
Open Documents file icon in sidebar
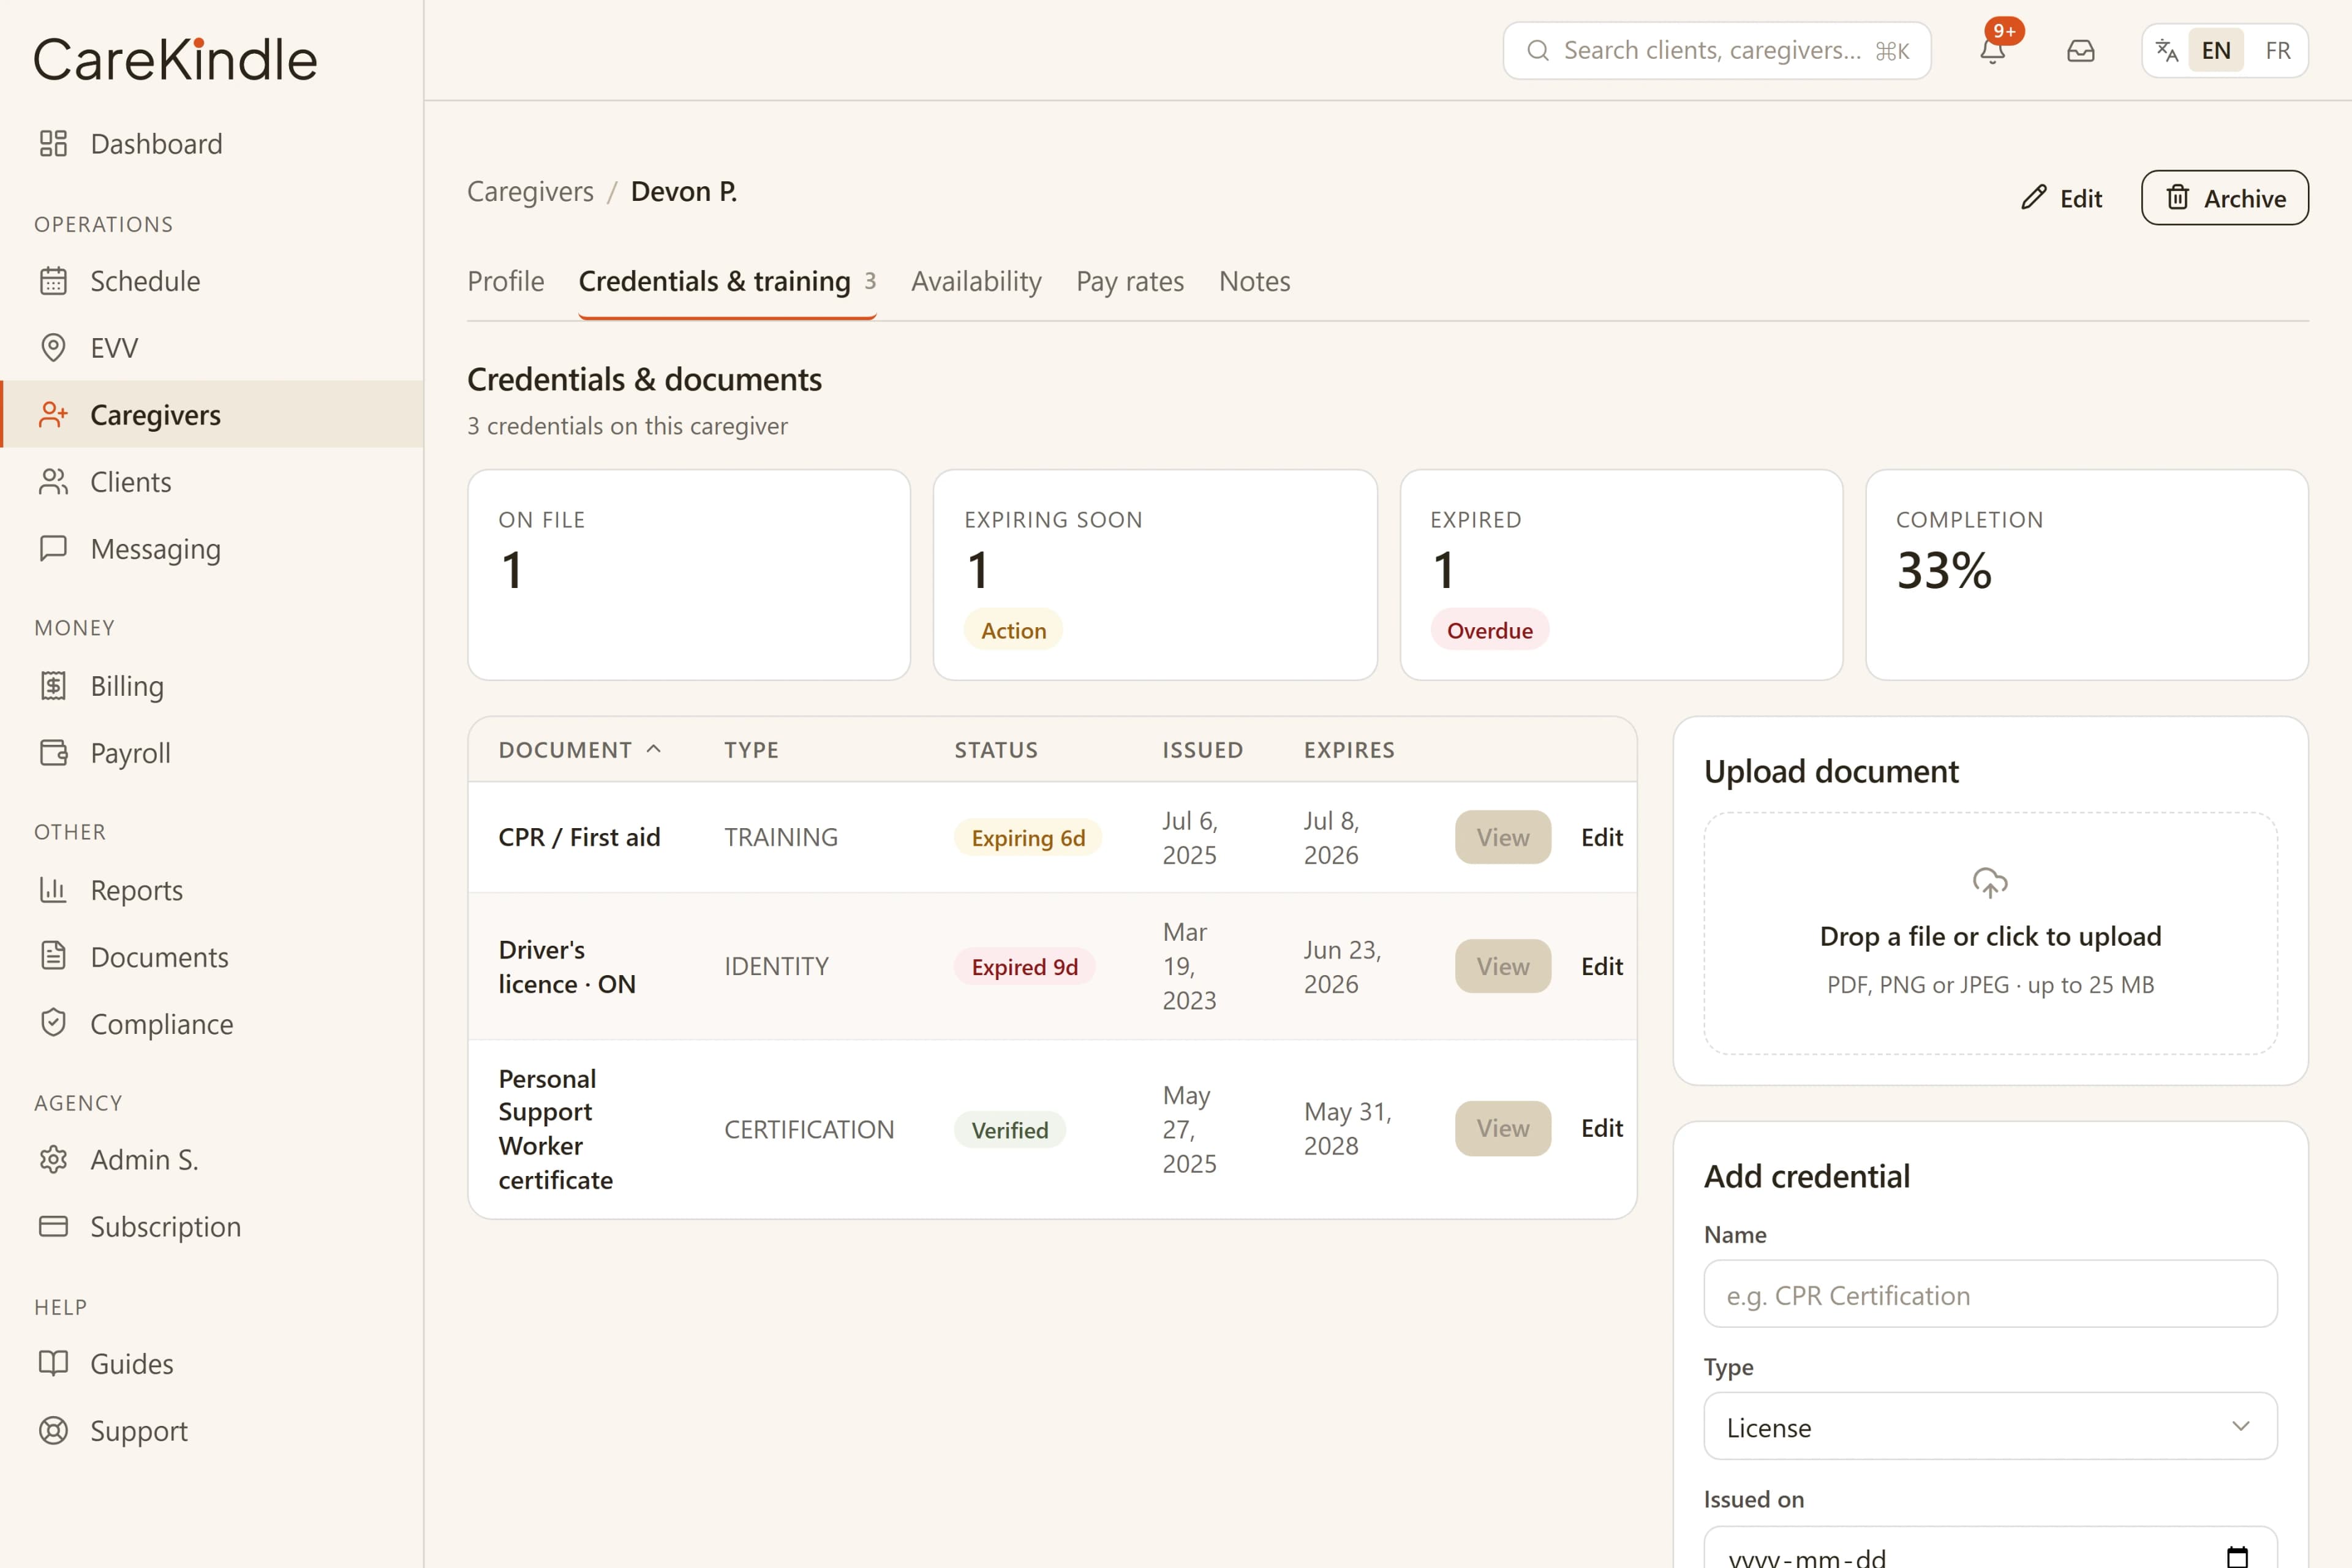point(53,957)
